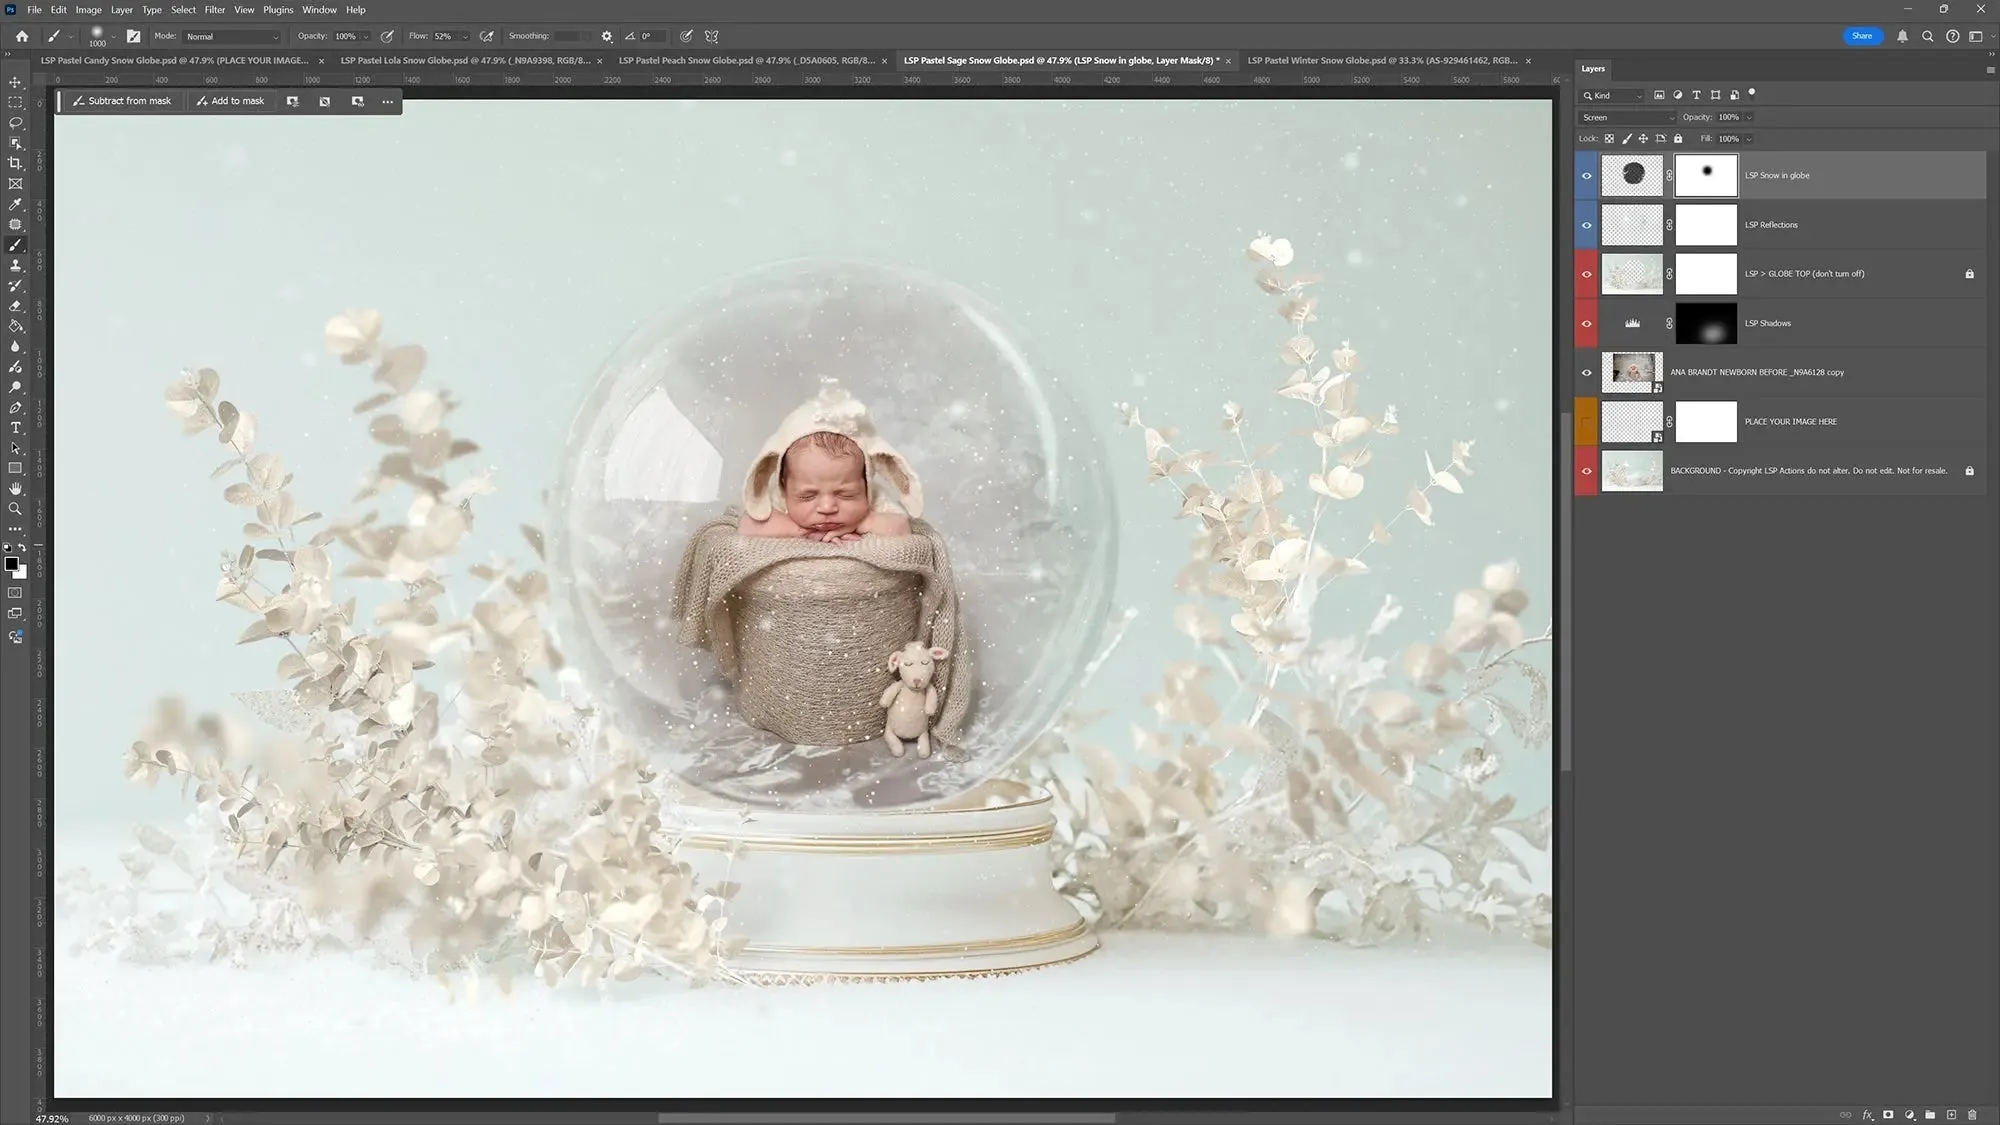Image resolution: width=2000 pixels, height=1125 pixels.
Task: Toggle lock all padlock in Lock row
Action: pos(1678,139)
